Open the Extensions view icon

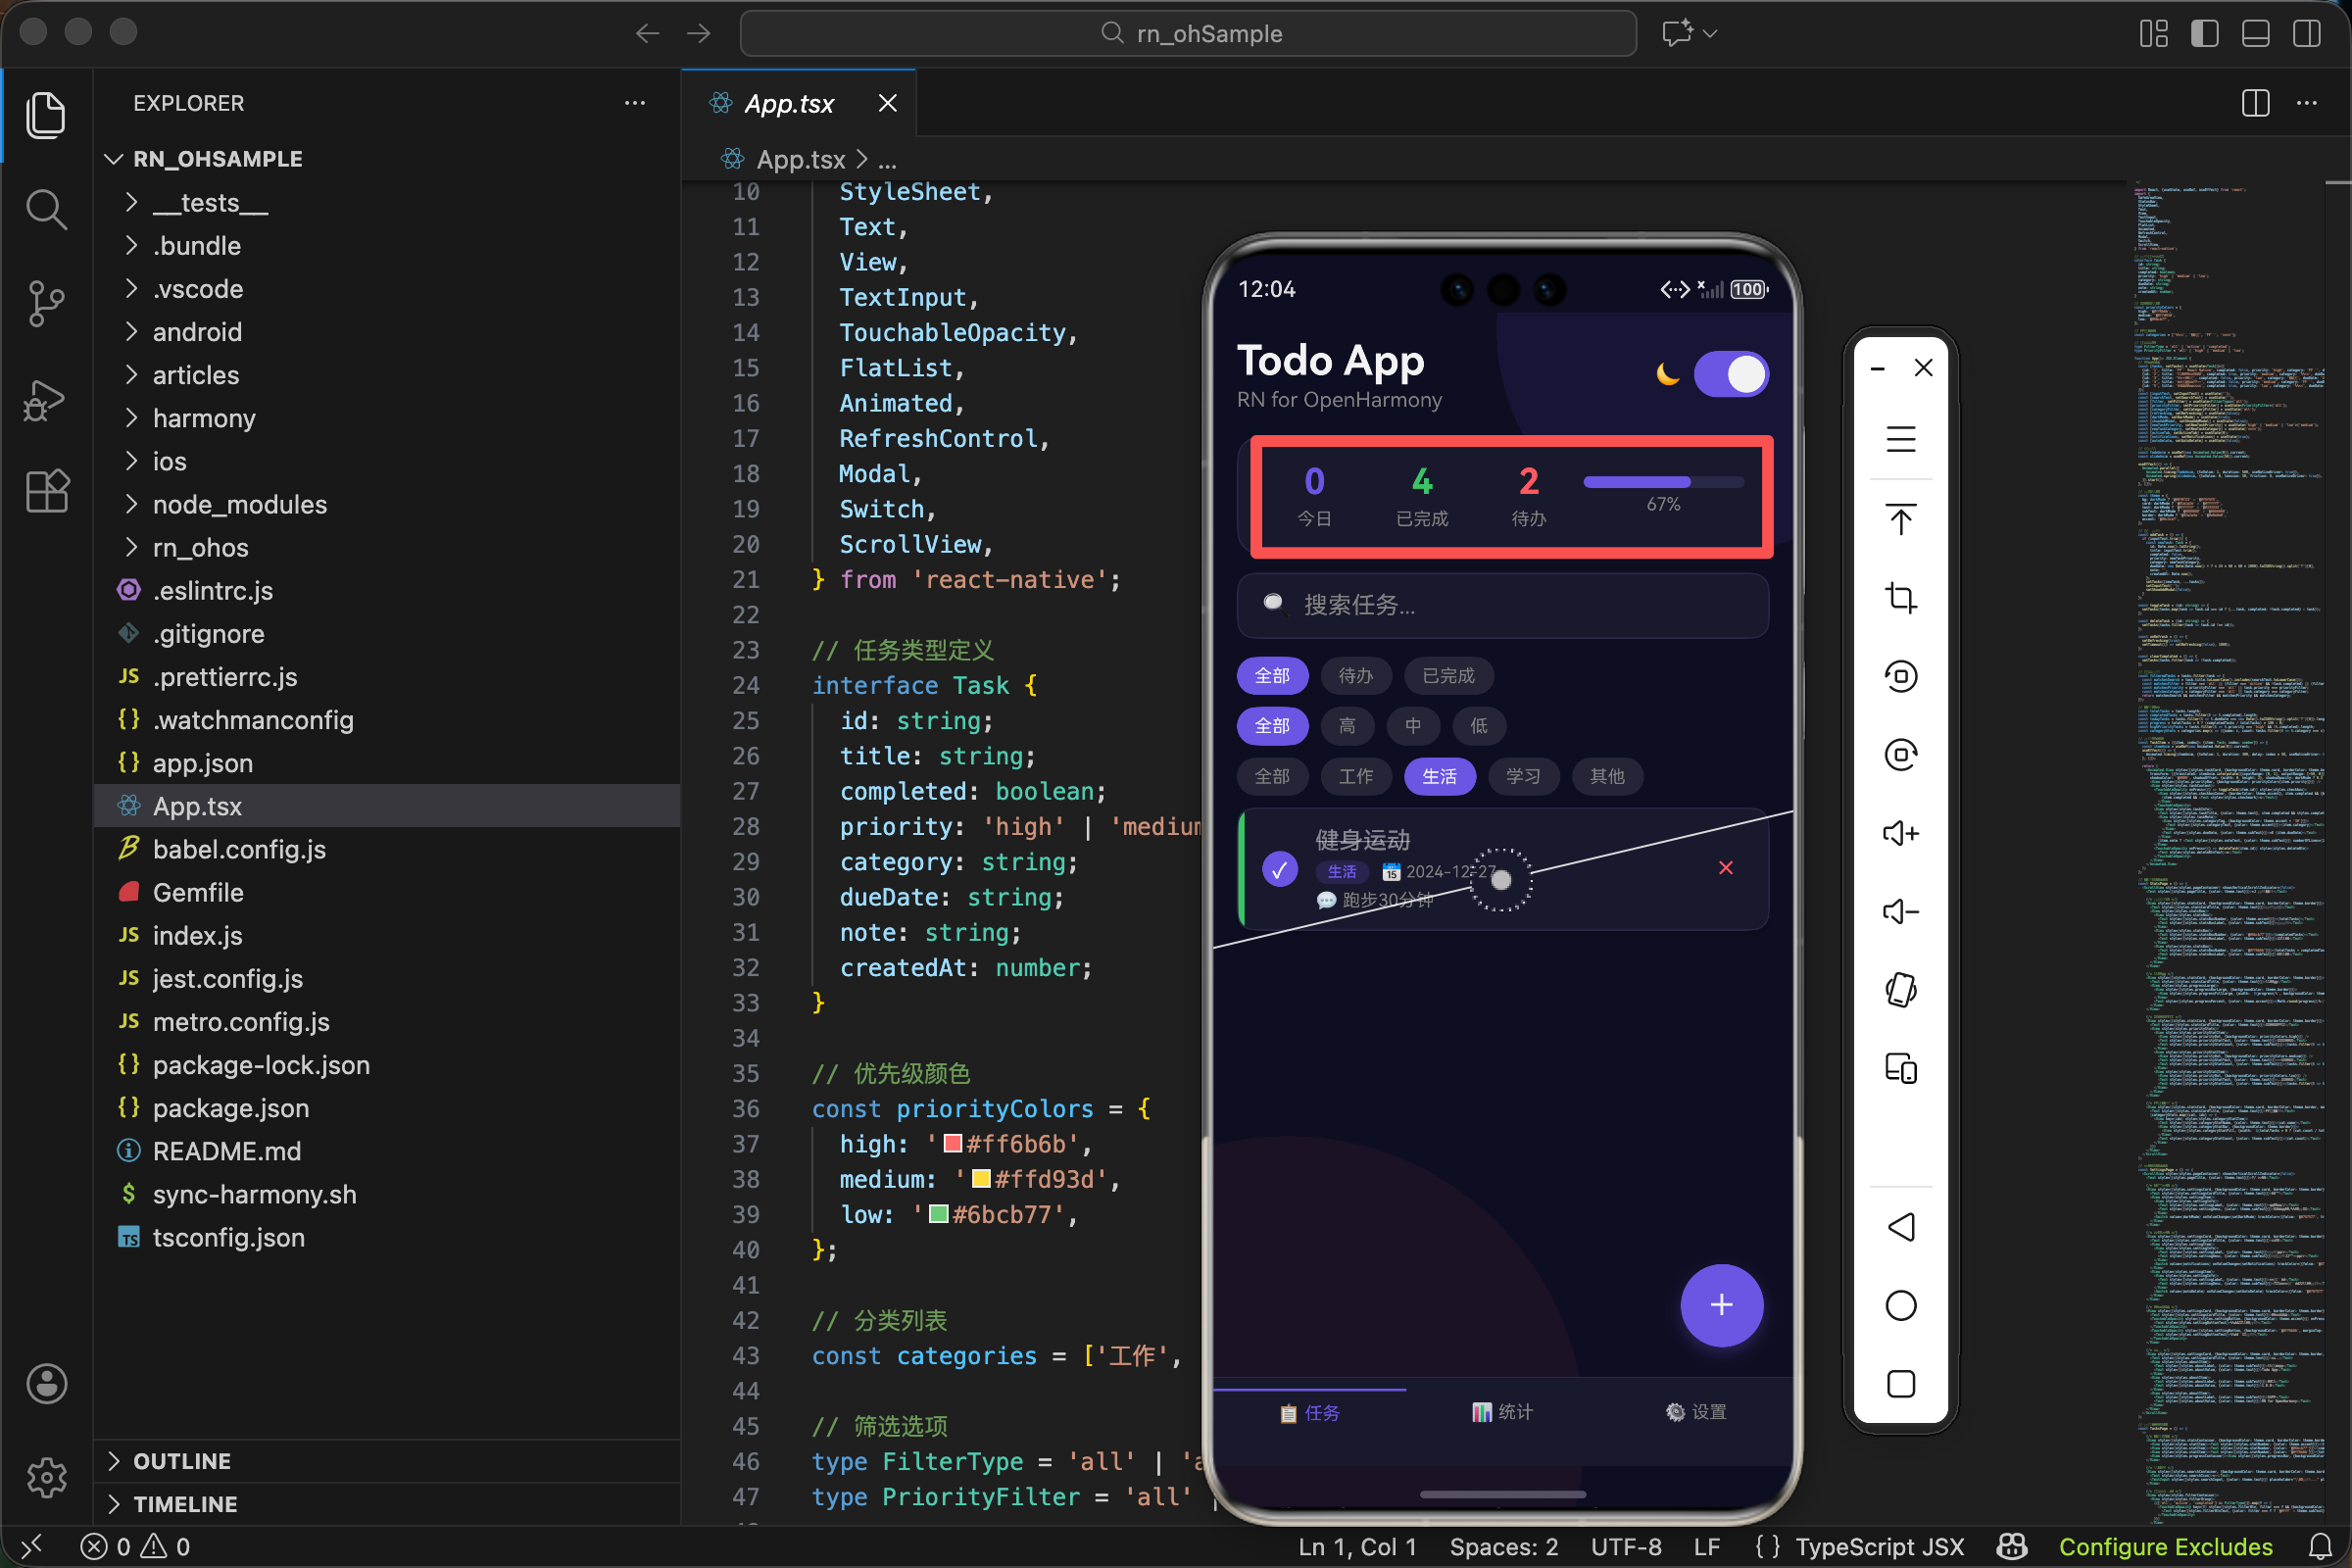point(46,491)
